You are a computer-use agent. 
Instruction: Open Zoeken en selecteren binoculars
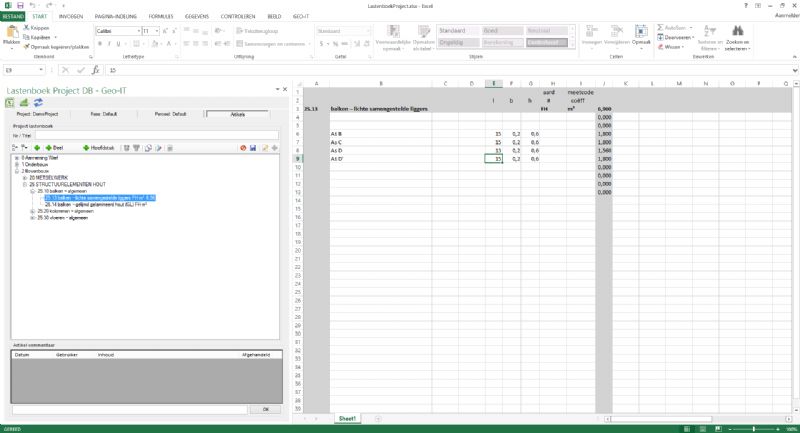point(738,36)
